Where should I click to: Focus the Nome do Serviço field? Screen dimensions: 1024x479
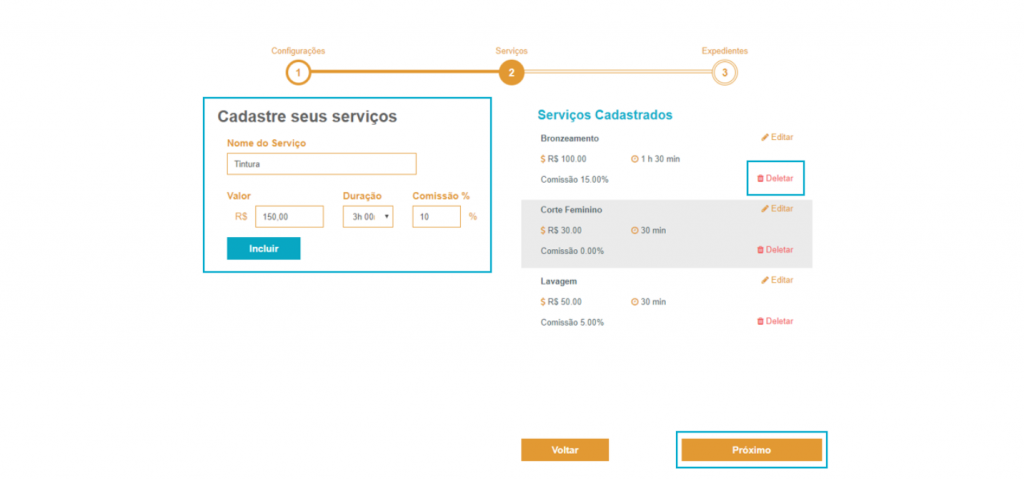pyautogui.click(x=321, y=164)
